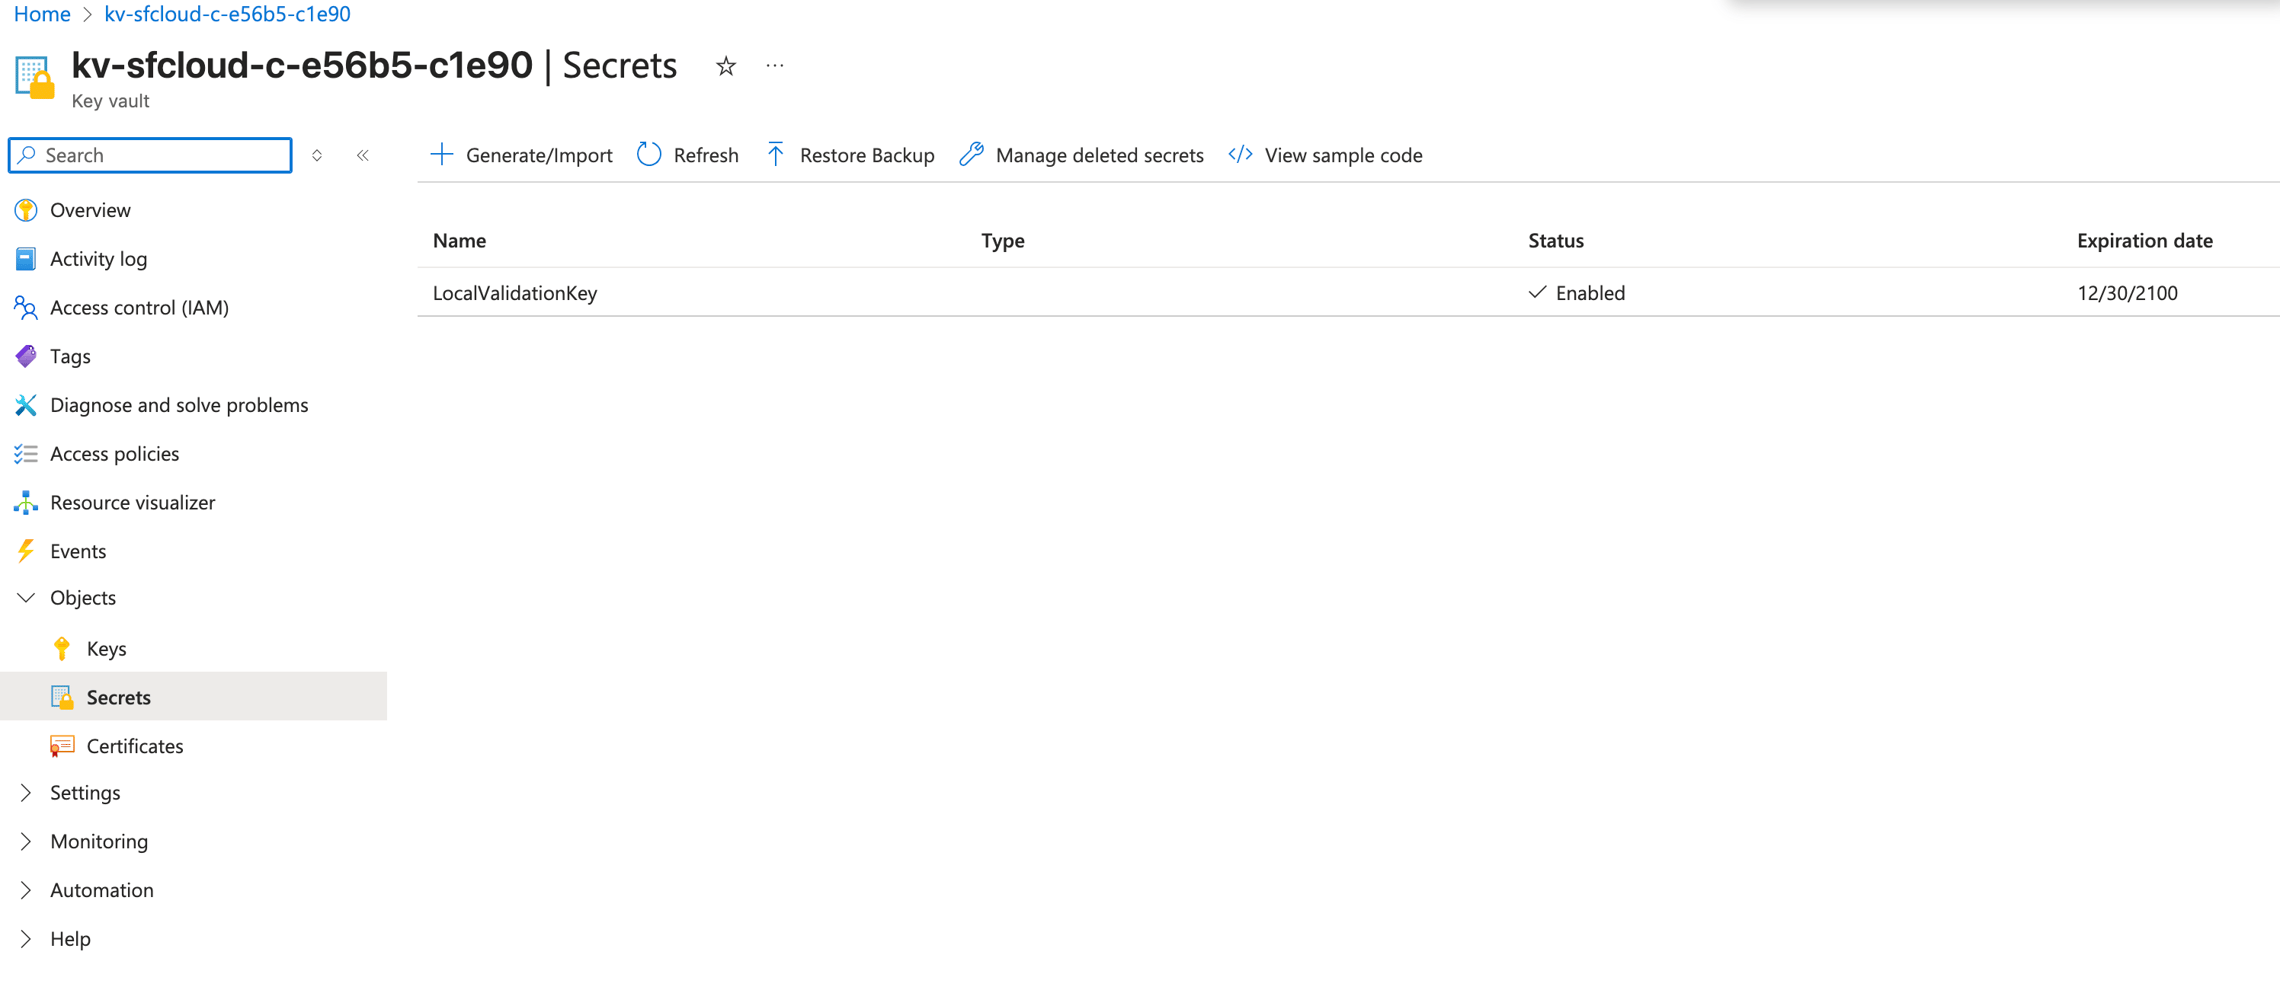Click Generate/Import button
This screenshot has height=990, width=2280.
(x=521, y=155)
